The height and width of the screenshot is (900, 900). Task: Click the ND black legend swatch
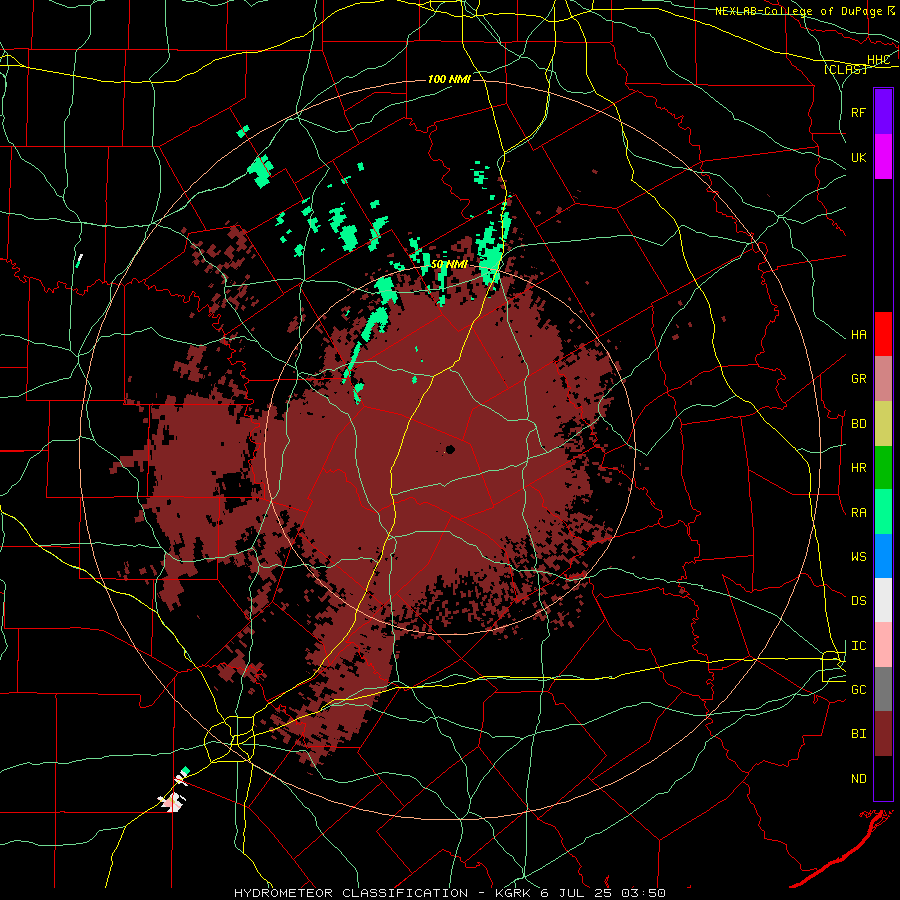pyautogui.click(x=883, y=778)
